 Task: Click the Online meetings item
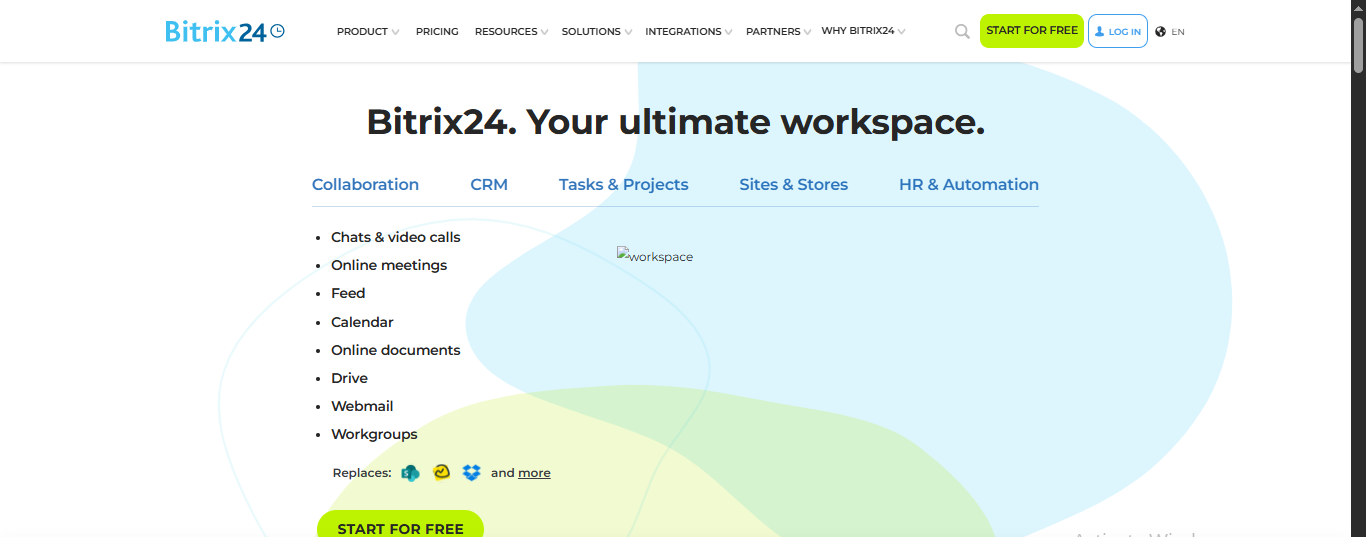click(x=389, y=265)
